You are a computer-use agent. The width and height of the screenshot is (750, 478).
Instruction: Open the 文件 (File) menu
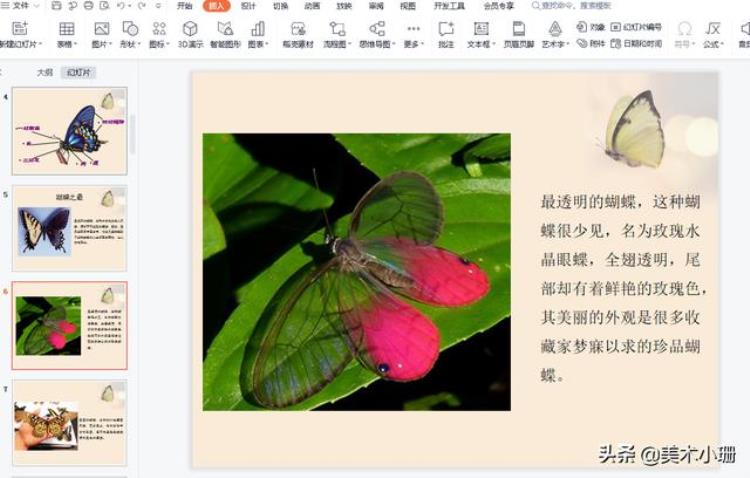(x=19, y=6)
